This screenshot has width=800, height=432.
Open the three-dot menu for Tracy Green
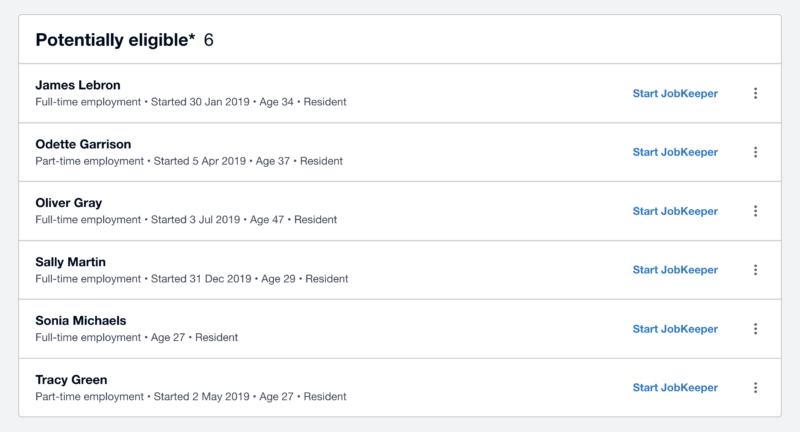coord(756,388)
